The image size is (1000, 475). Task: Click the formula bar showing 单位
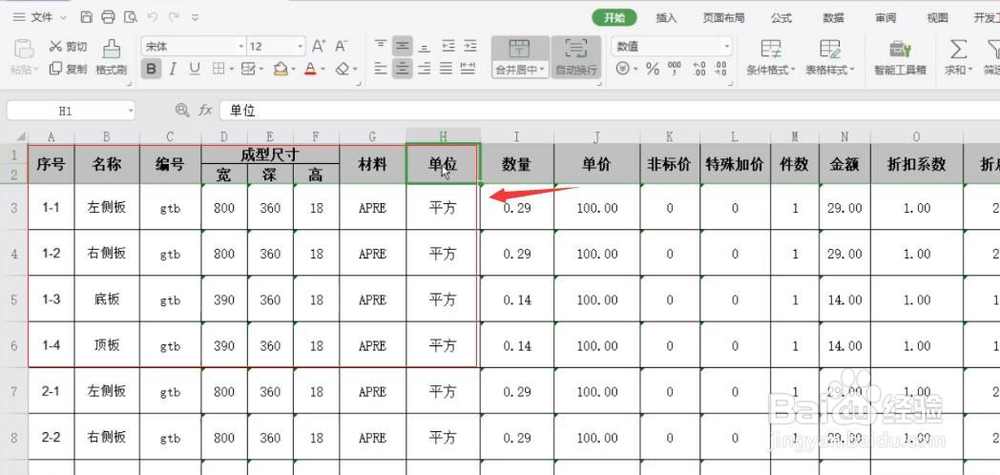pos(609,110)
